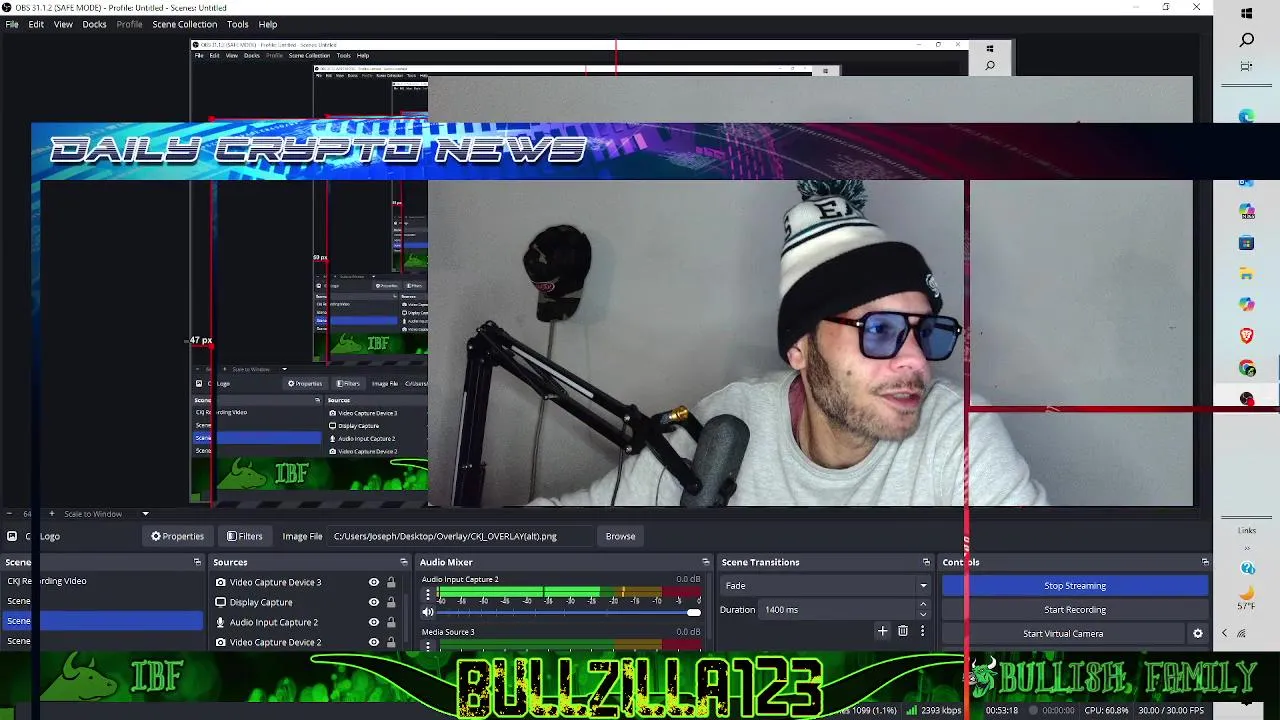Viewport: 1280px width, 720px height.
Task: Open File Explorer from the taskbar
Action: (x=1246, y=274)
